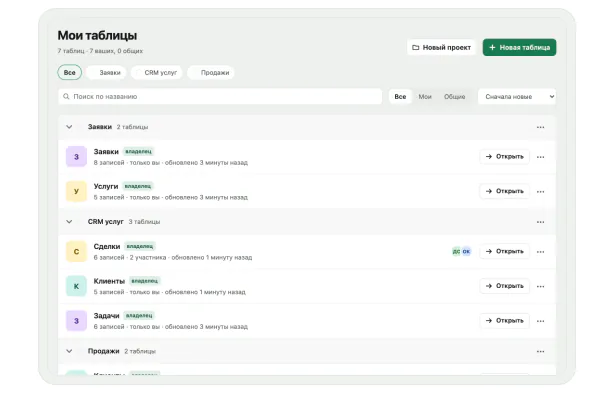Click the Мои таблицы heading
Viewport: 612px width, 398px height.
(x=97, y=36)
